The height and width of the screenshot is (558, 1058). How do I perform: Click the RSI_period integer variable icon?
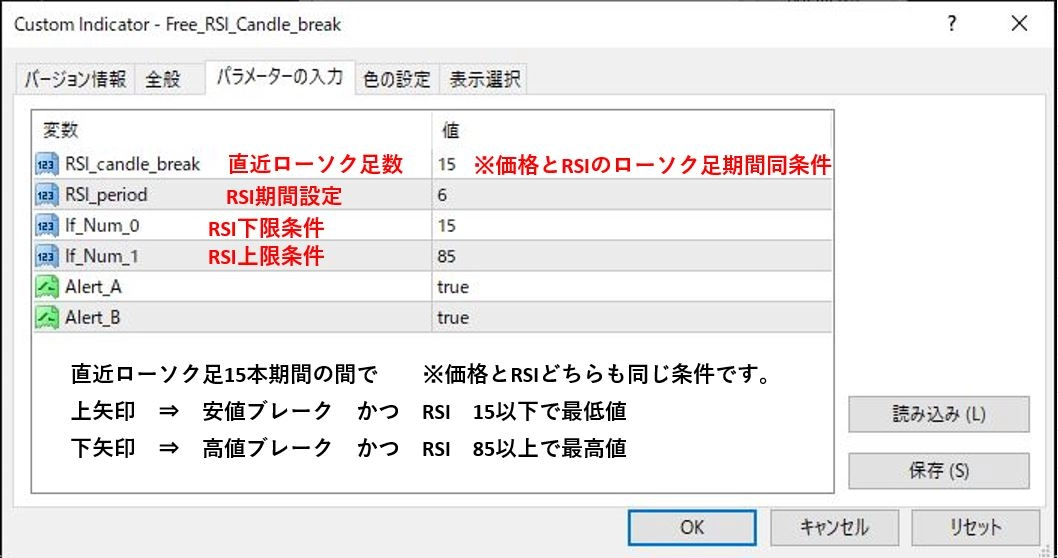click(47, 195)
